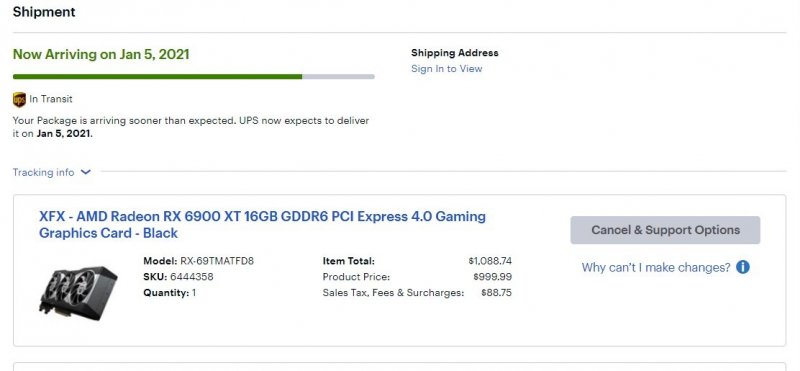Select the Now Arriving on Jan 5 heading
This screenshot has height=371, width=800.
[x=101, y=55]
